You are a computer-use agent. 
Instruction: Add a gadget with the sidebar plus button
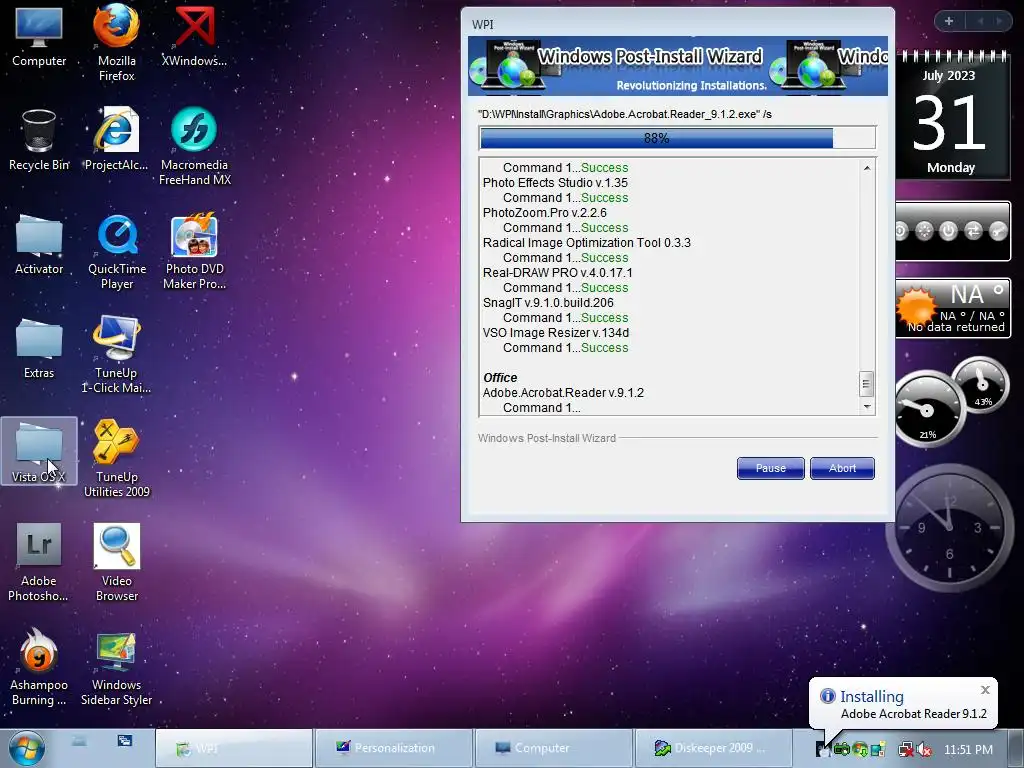tap(949, 22)
